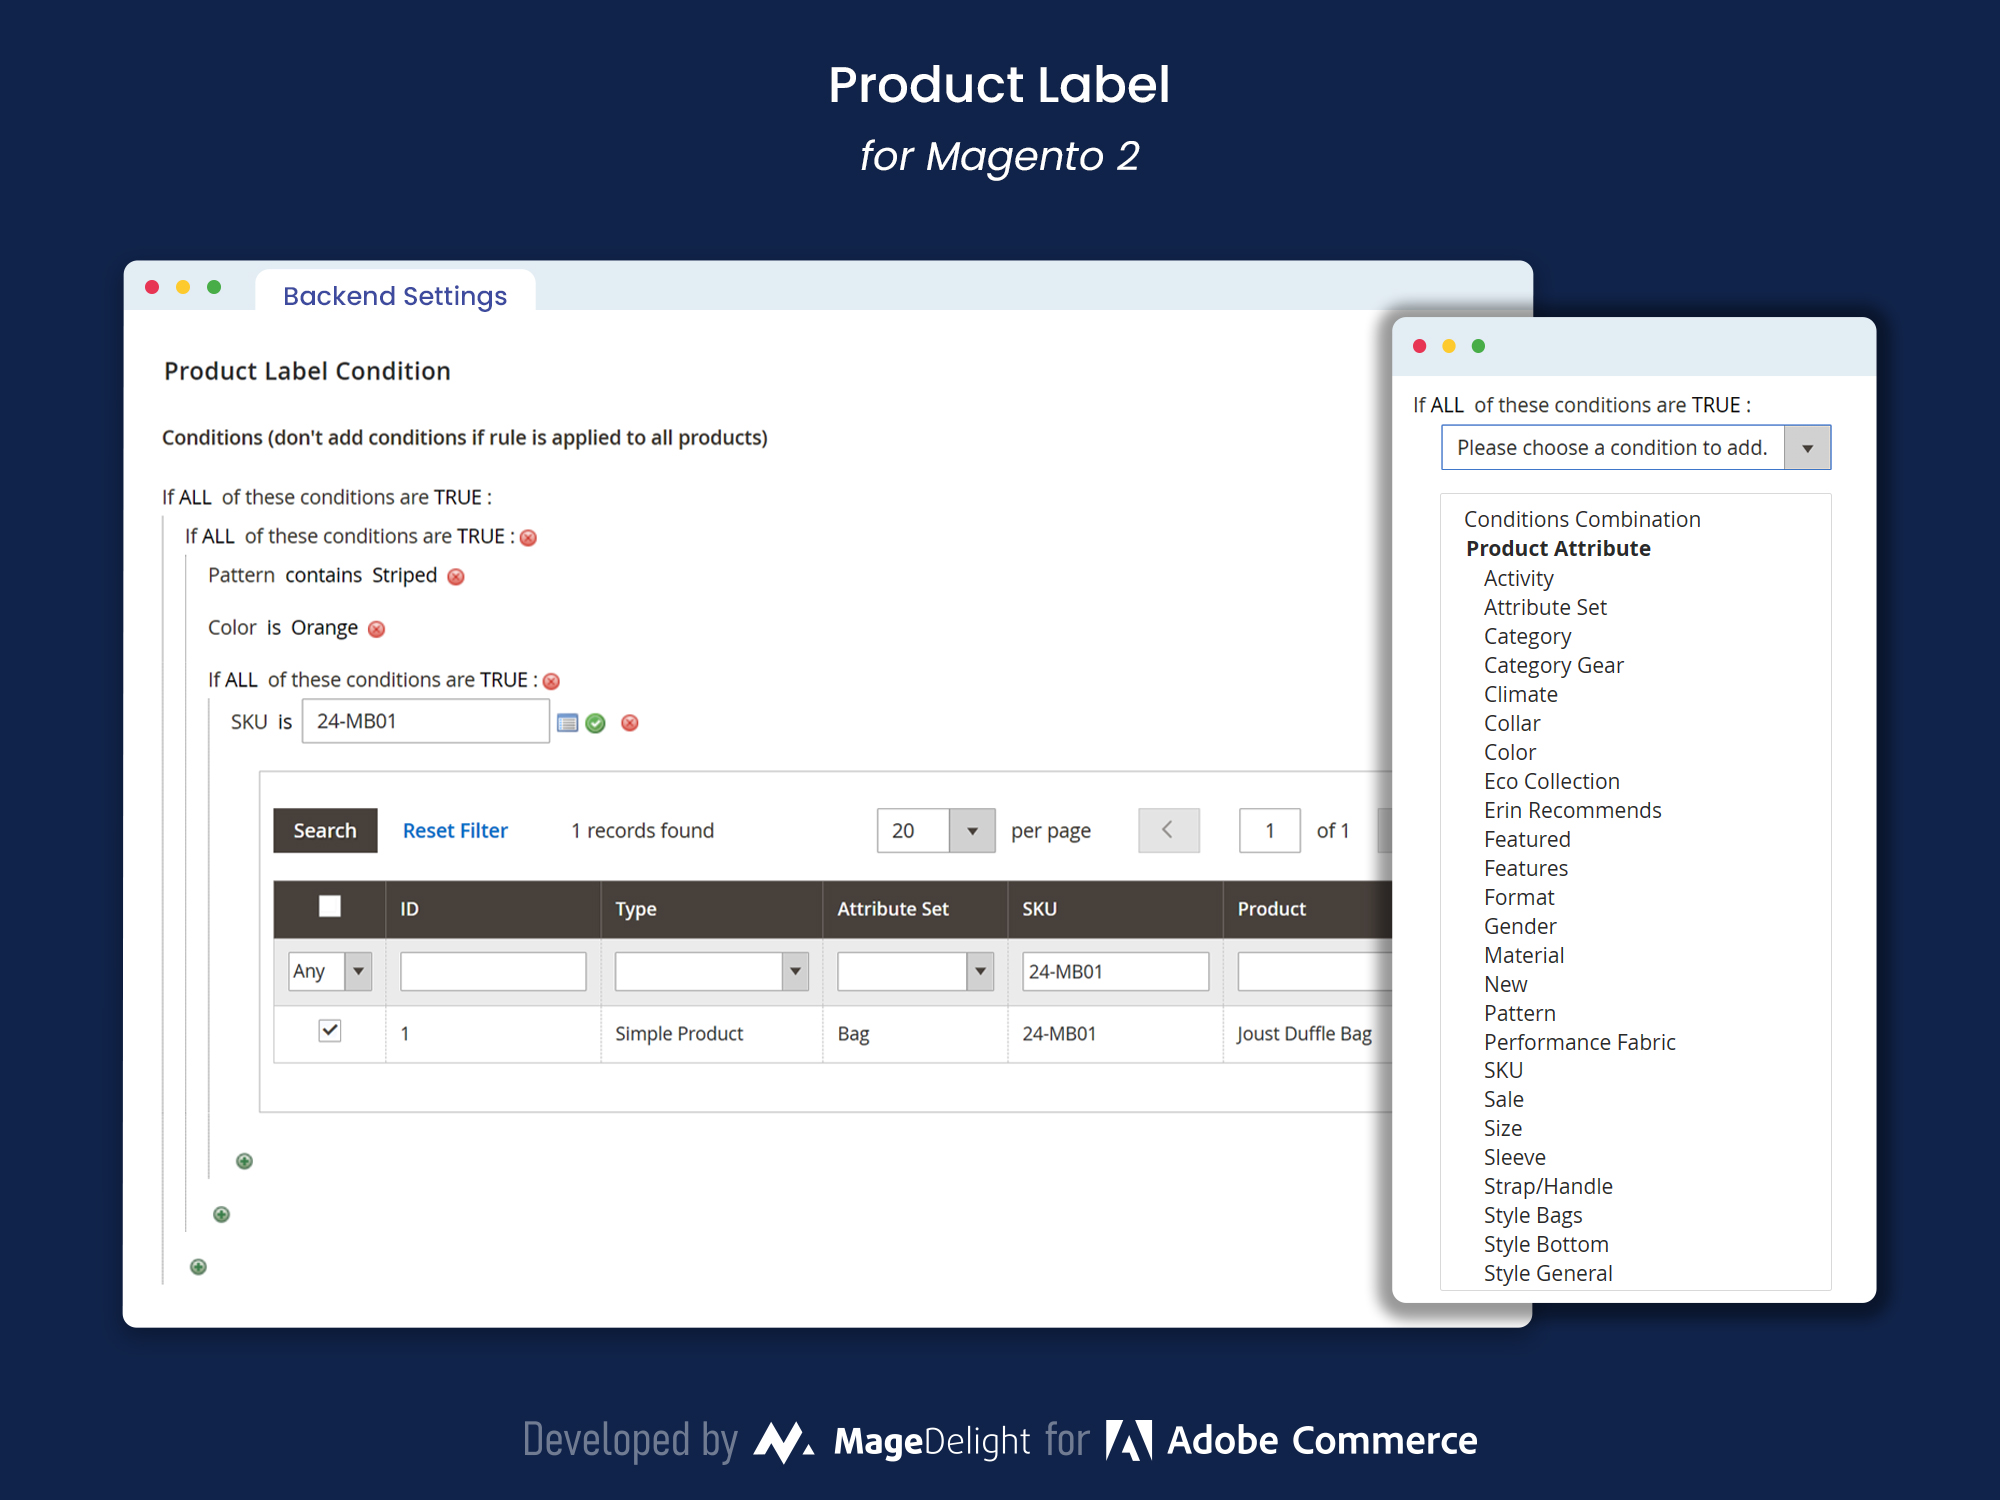This screenshot has height=1500, width=2000.
Task: Select 'Style General' attribute option
Action: [1548, 1273]
